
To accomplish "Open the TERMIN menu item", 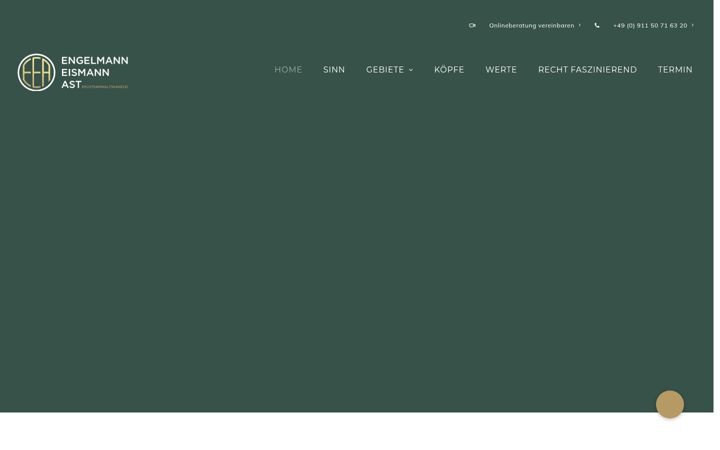I will point(675,70).
